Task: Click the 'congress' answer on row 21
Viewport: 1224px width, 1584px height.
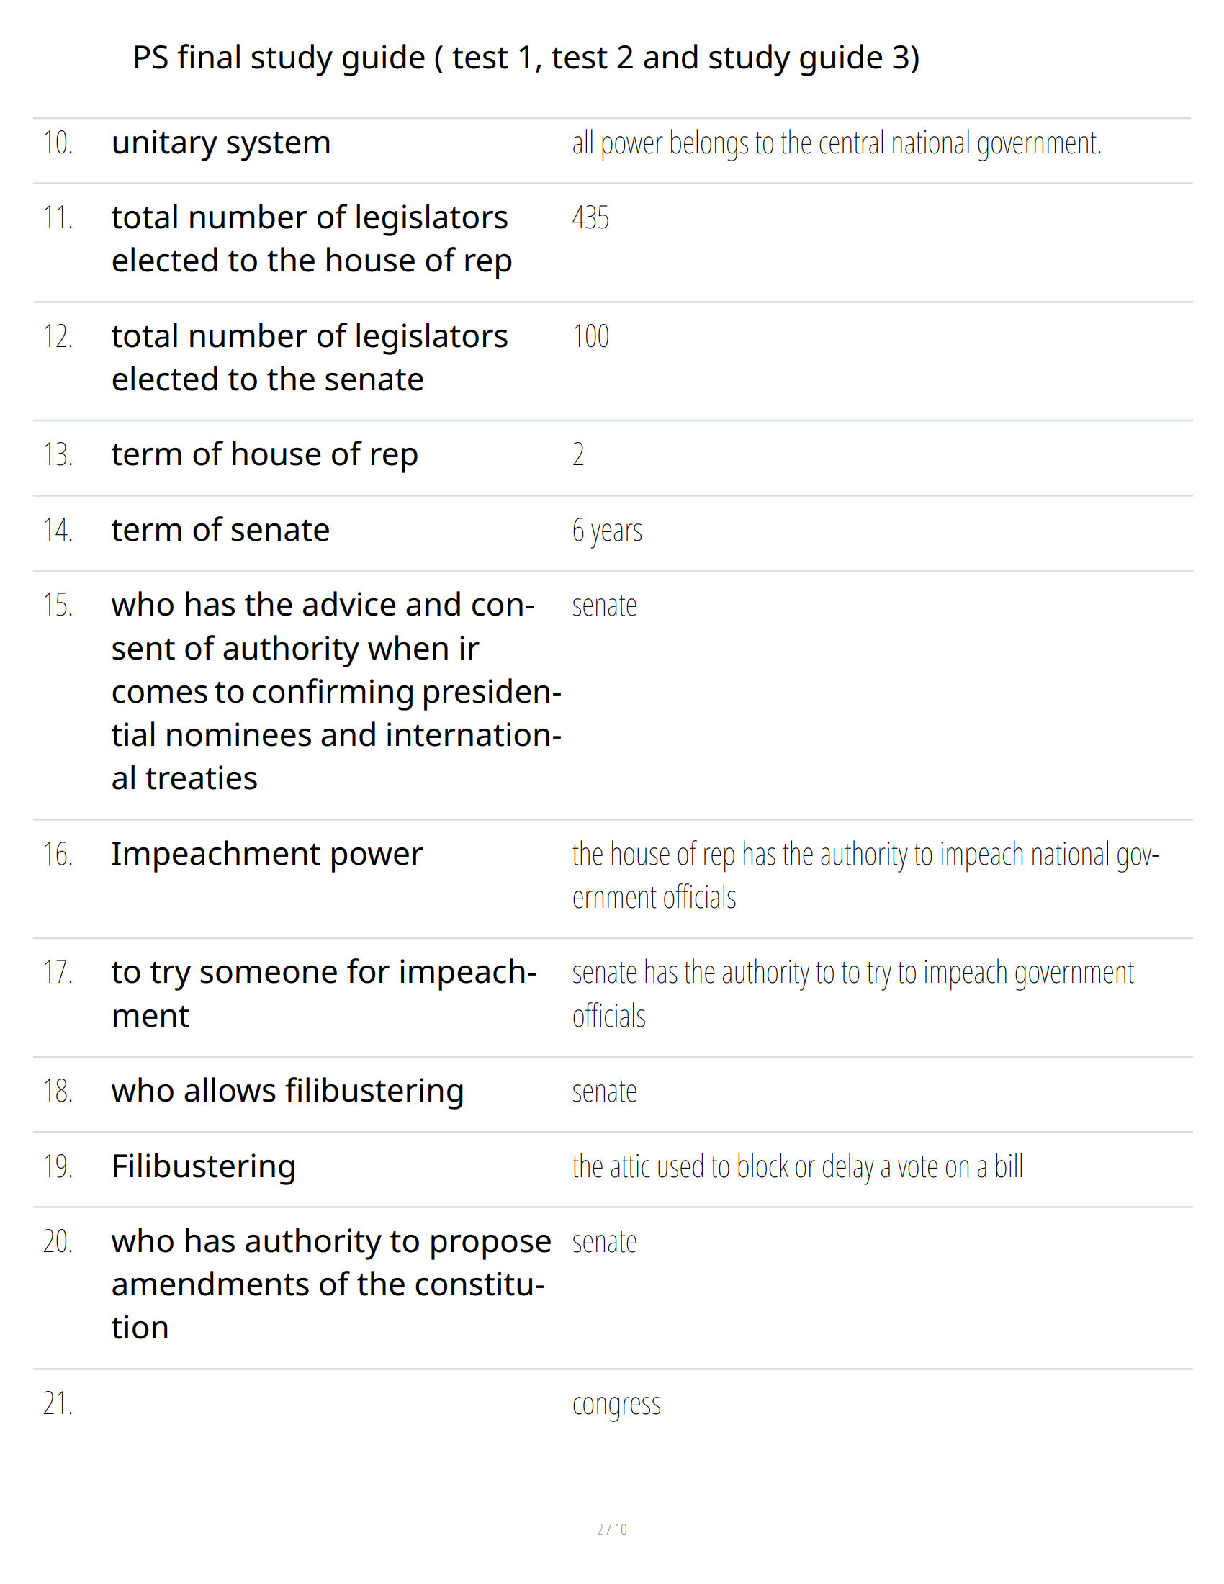Action: coord(617,1405)
